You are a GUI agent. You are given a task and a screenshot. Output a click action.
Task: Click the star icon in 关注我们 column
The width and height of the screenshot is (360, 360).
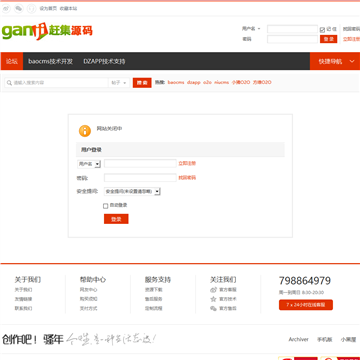coord(213,299)
